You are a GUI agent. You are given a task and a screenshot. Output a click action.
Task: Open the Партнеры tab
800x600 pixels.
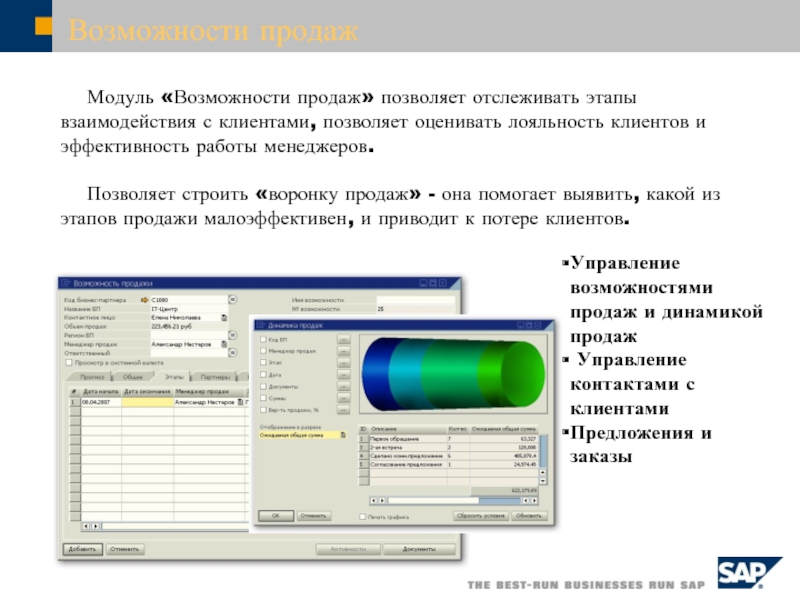coord(215,377)
